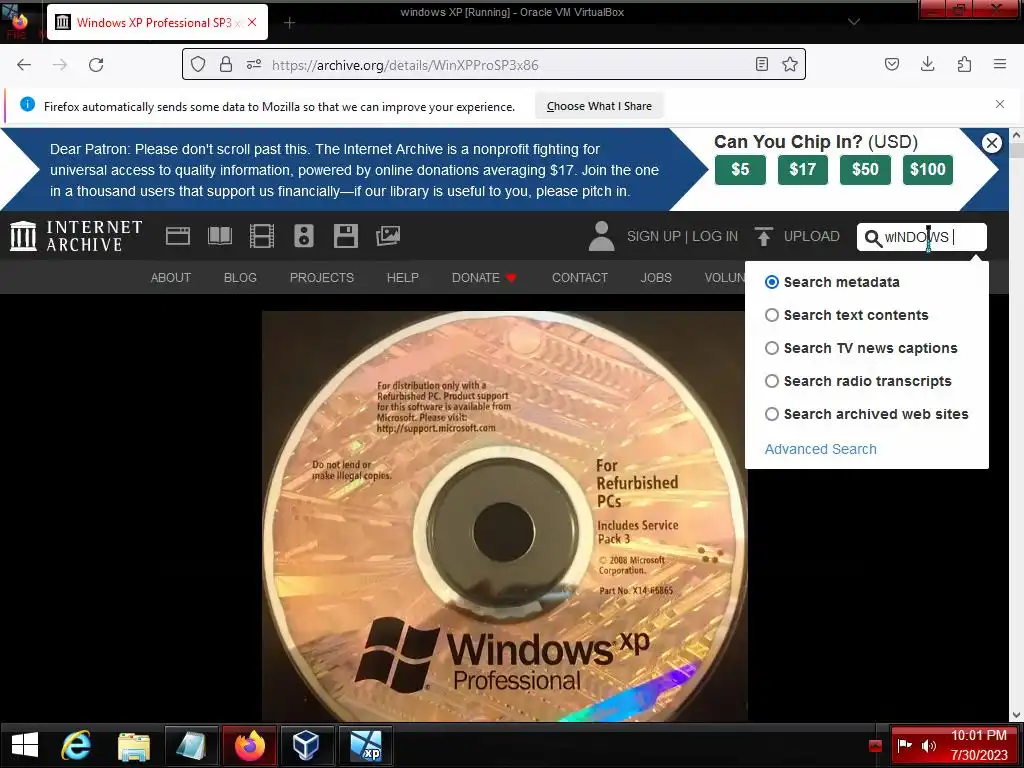The image size is (1024, 768).
Task: Open the BLOG nav item
Action: [240, 278]
